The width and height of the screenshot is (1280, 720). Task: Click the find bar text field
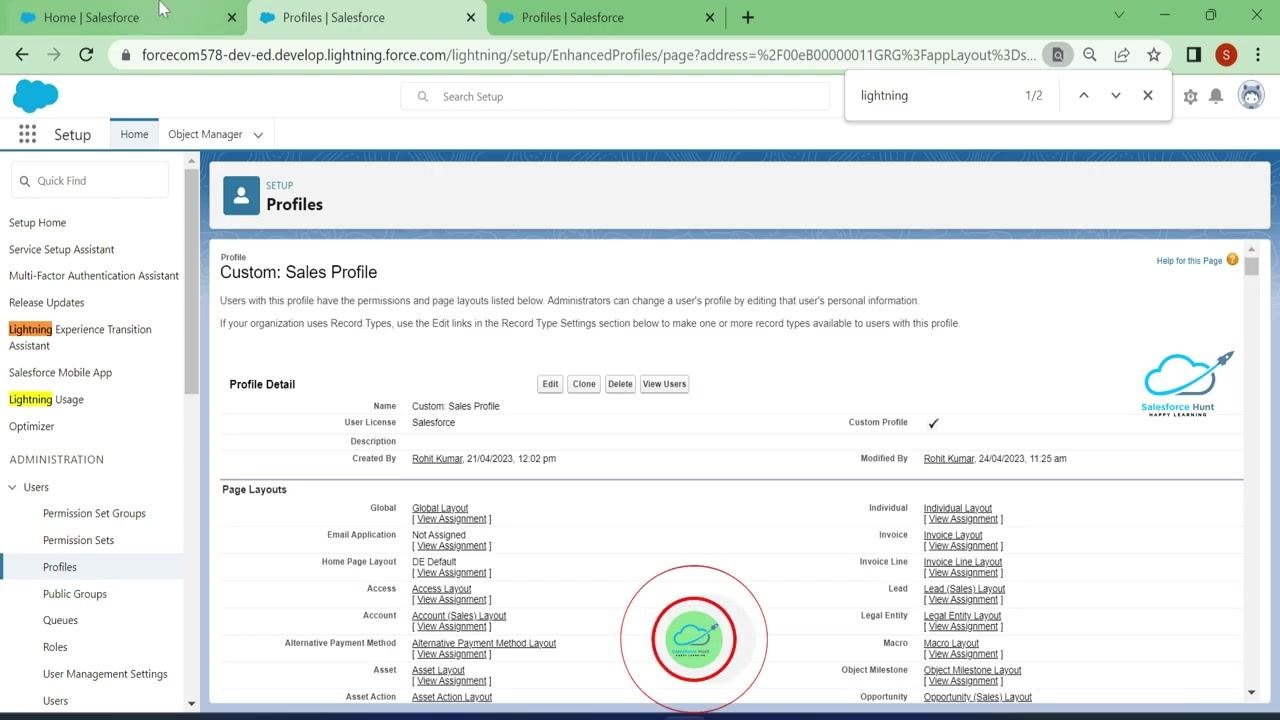coord(935,95)
